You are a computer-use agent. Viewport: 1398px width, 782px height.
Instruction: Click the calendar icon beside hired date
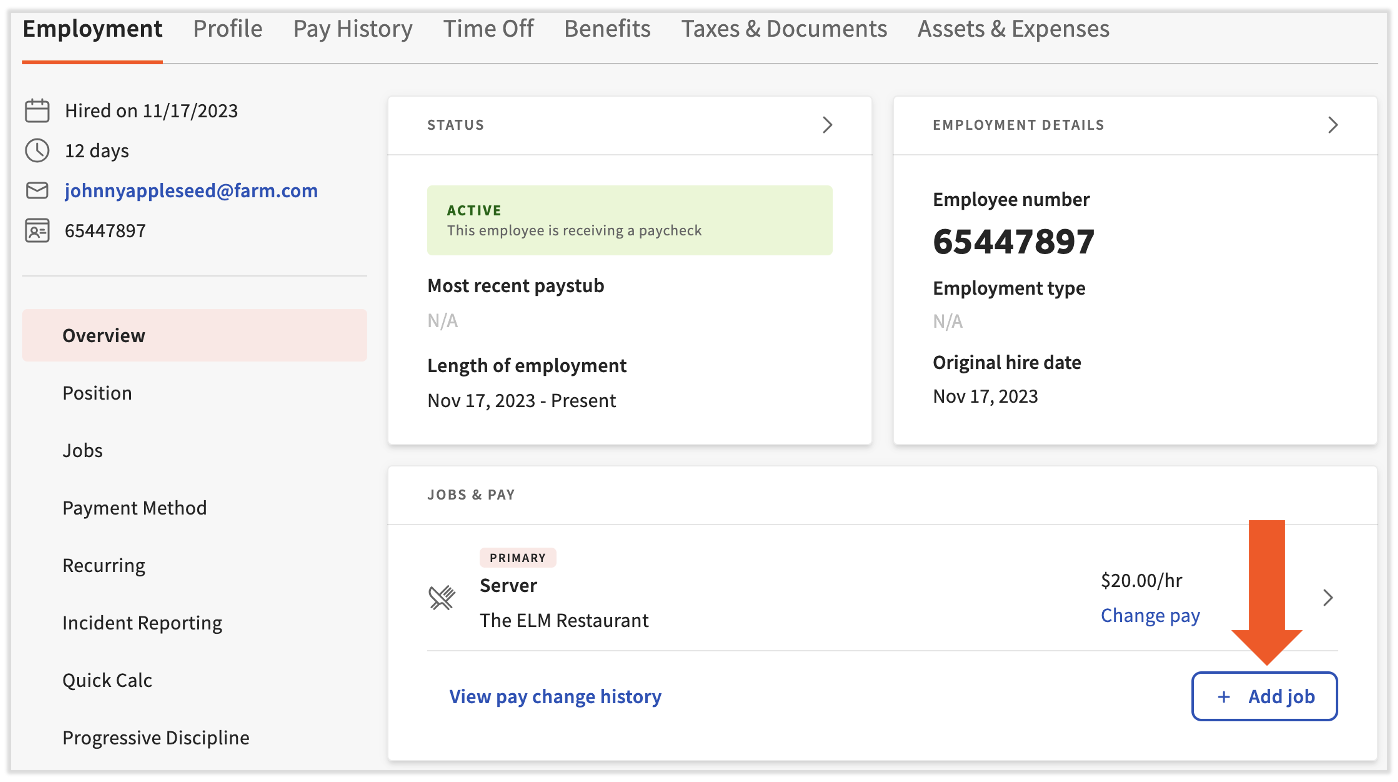pos(37,110)
